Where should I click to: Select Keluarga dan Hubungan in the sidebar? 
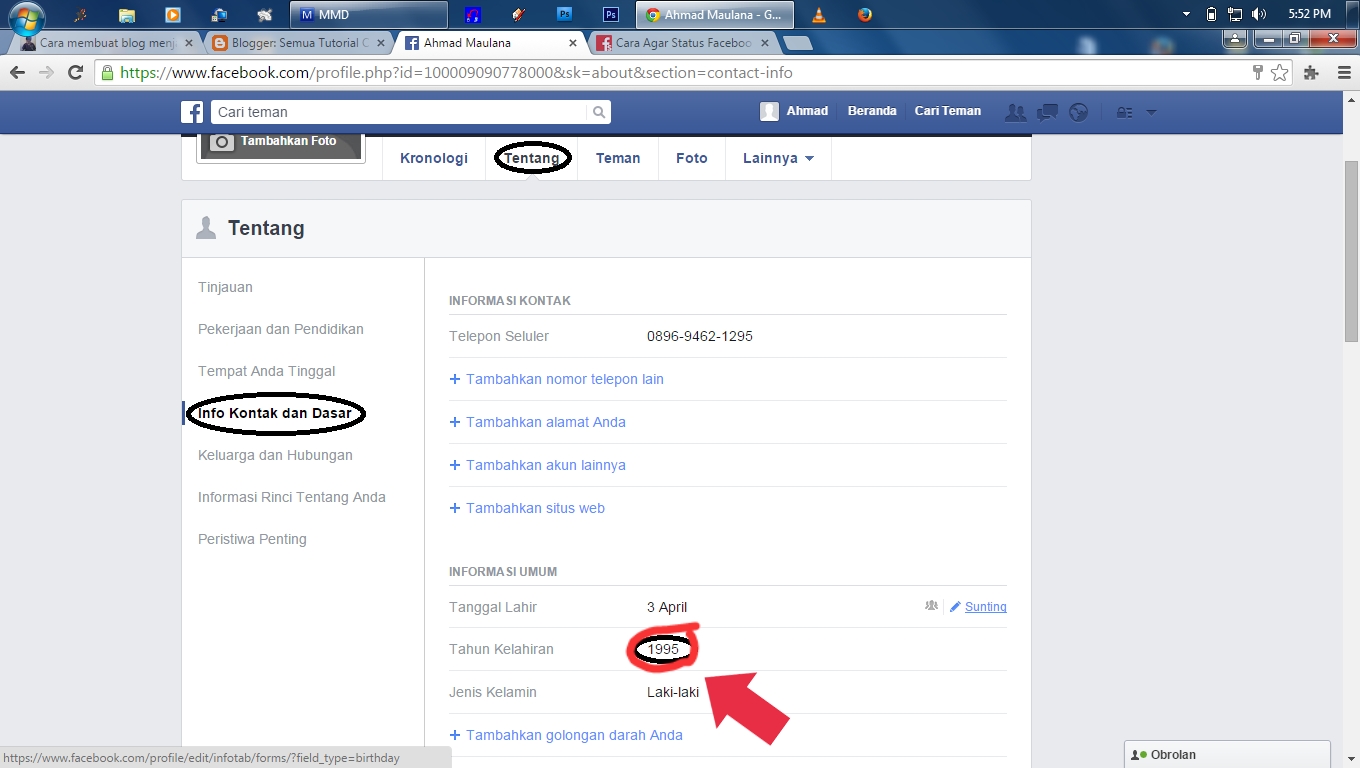coord(275,455)
